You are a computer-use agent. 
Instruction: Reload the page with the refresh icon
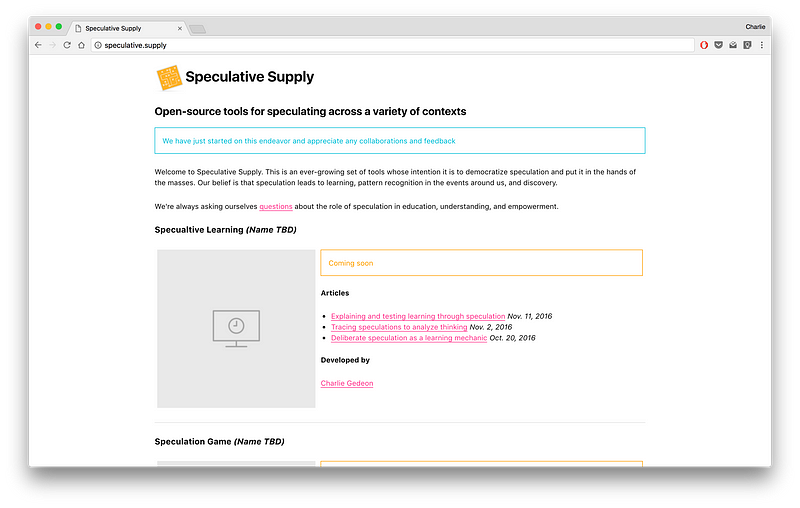click(67, 45)
